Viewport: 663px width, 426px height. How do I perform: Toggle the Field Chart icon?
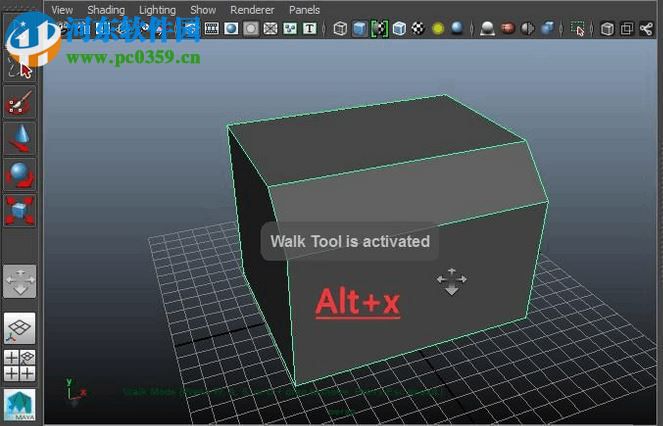(x=270, y=28)
